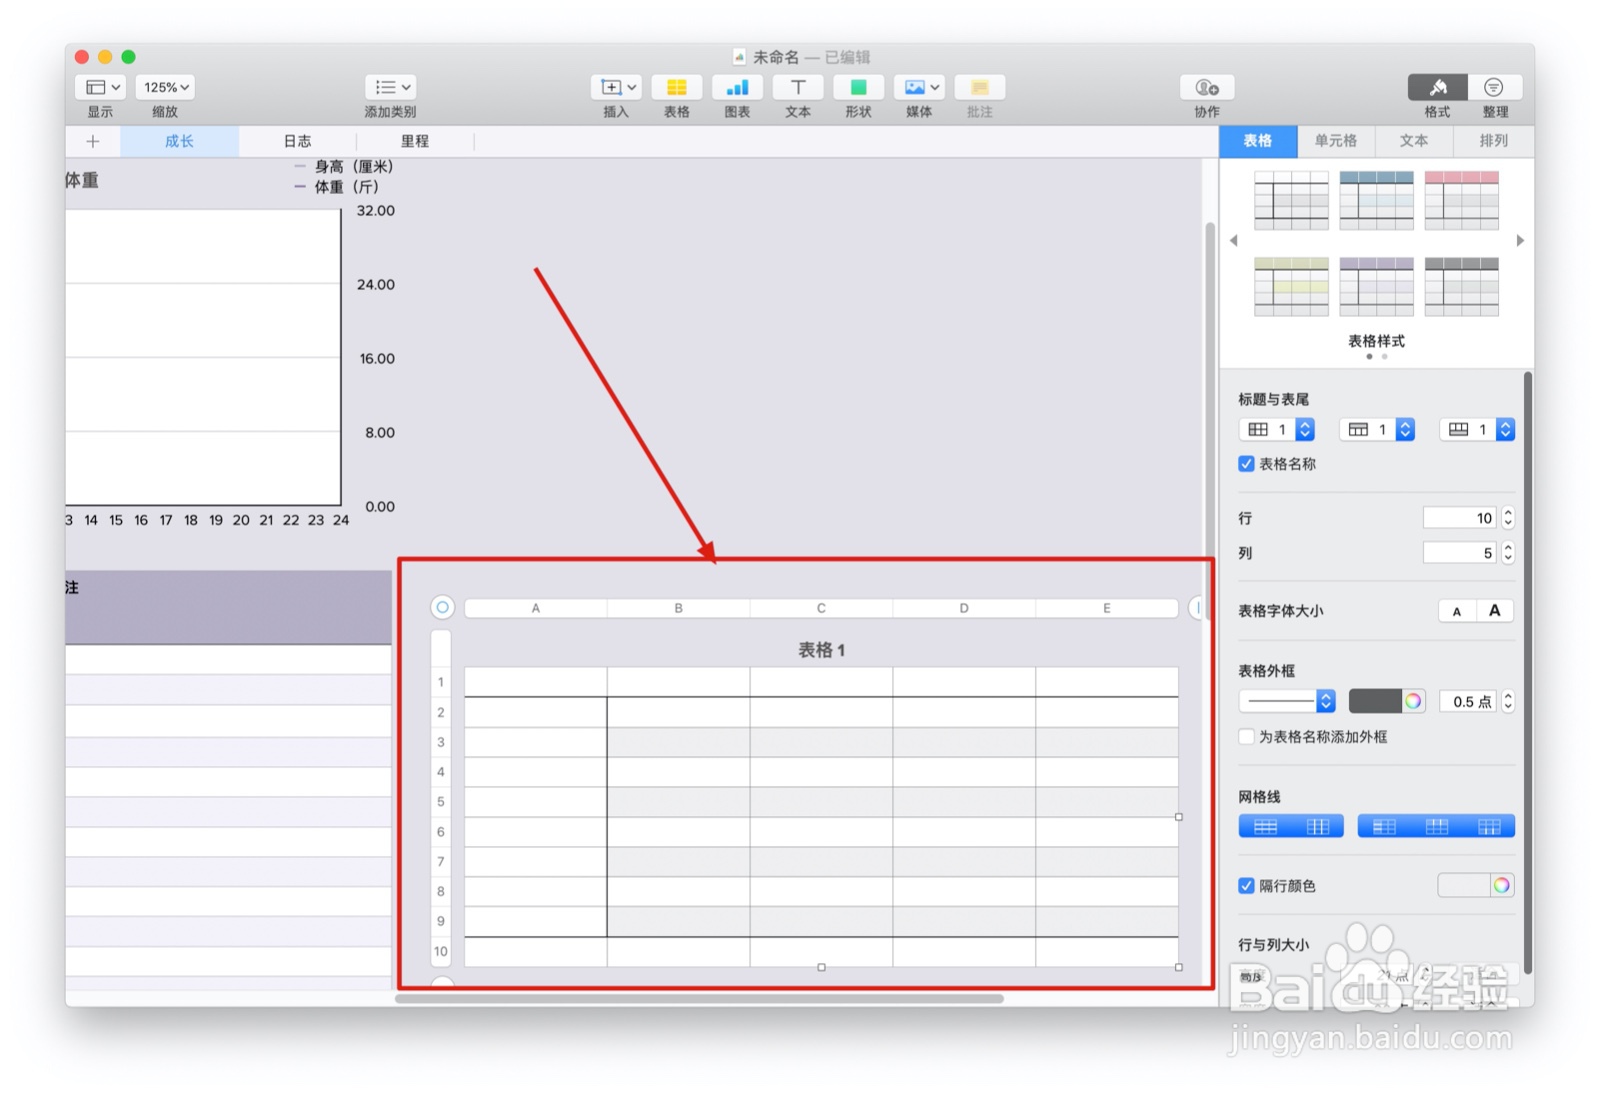Screen dimensions: 1600x1093
Task: Choose the dark gray header table style
Action: click(x=1462, y=287)
